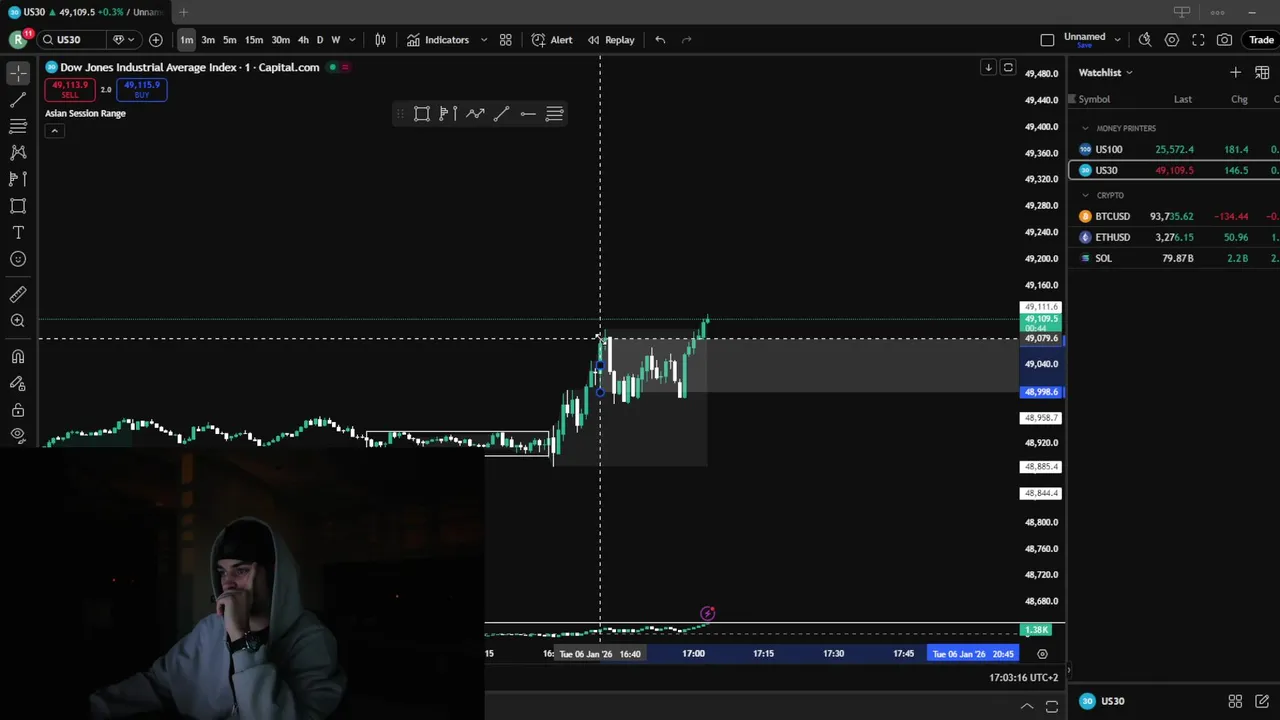Select the rectangle shape tool in left toolbar

pyautogui.click(x=18, y=206)
